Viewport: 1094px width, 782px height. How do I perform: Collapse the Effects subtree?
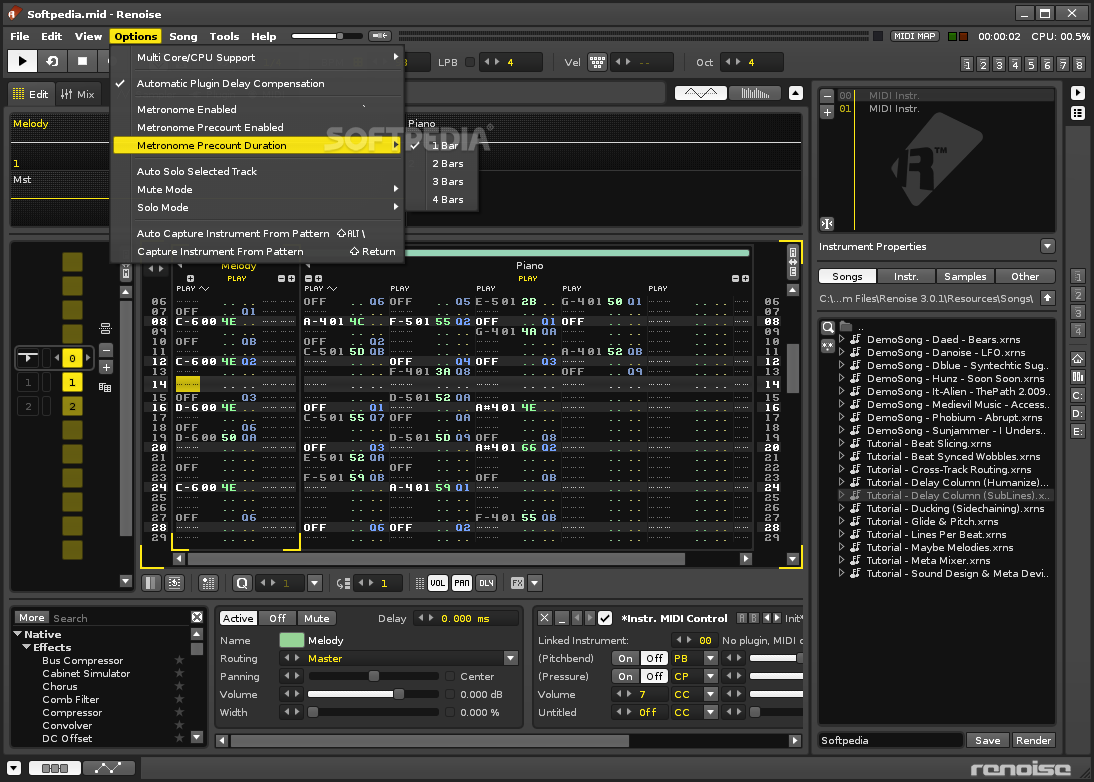[26, 647]
